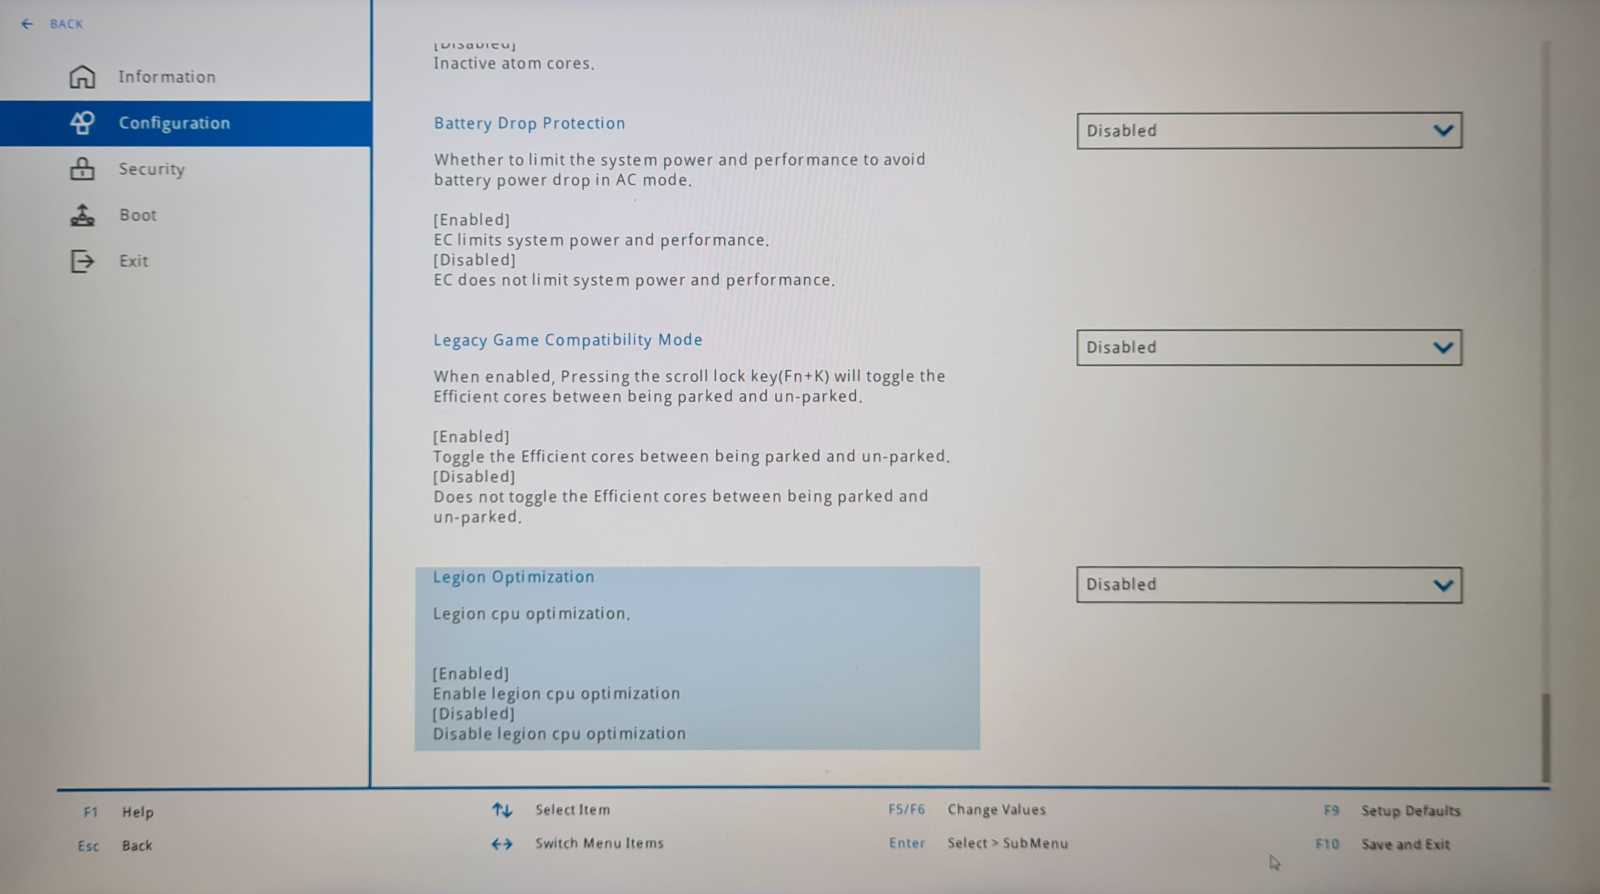The image size is (1600, 894).
Task: Click Esc Back hint
Action: (x=115, y=846)
